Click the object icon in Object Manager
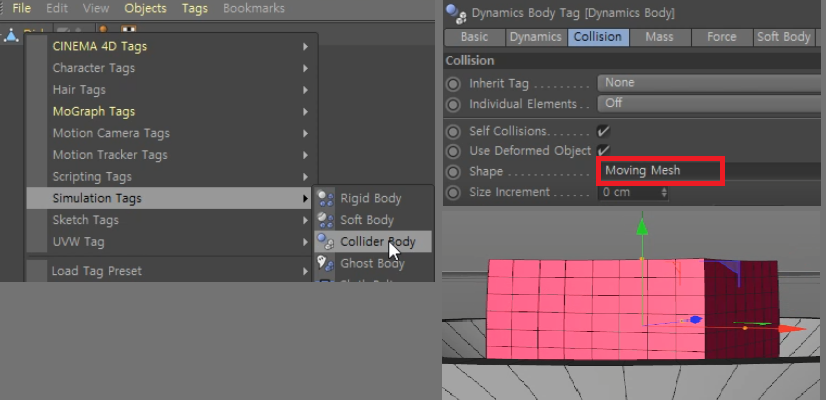 pos(11,35)
